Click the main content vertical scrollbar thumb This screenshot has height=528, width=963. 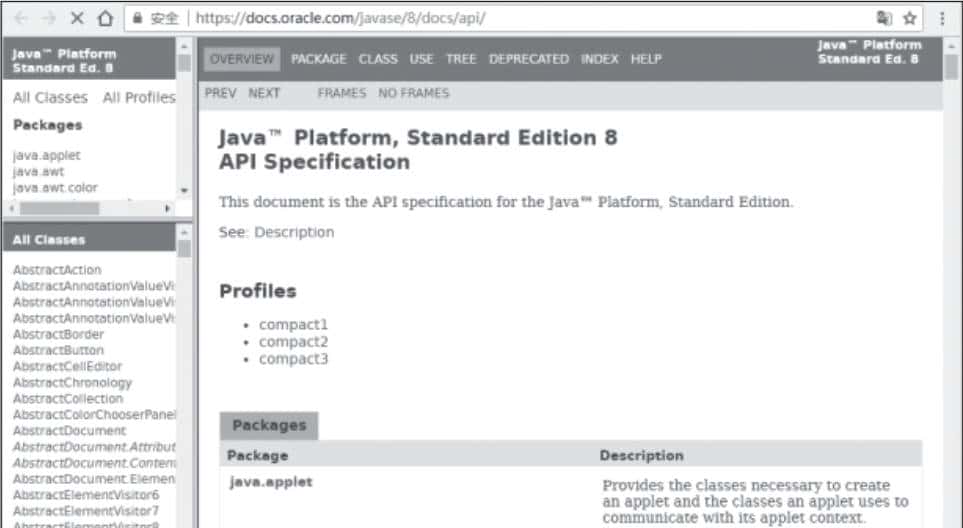[951, 67]
